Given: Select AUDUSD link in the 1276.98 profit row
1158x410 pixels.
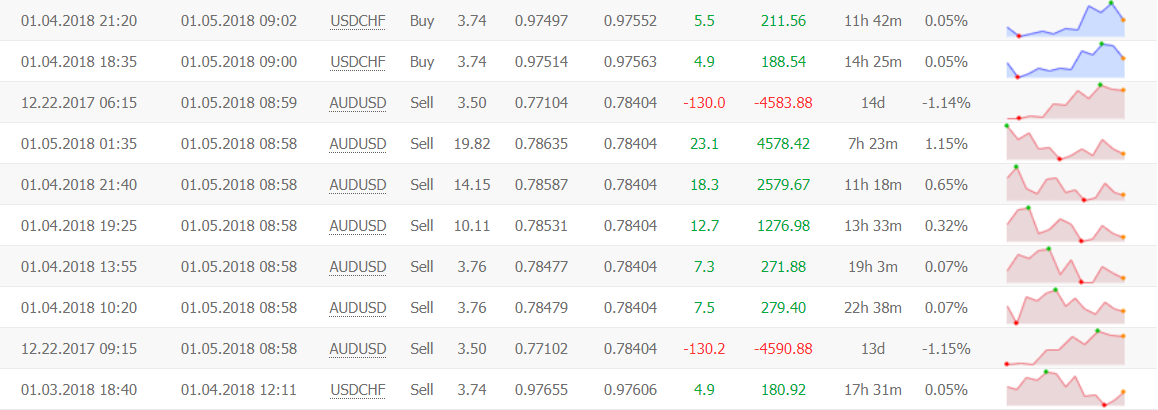Looking at the screenshot, I should (x=357, y=226).
